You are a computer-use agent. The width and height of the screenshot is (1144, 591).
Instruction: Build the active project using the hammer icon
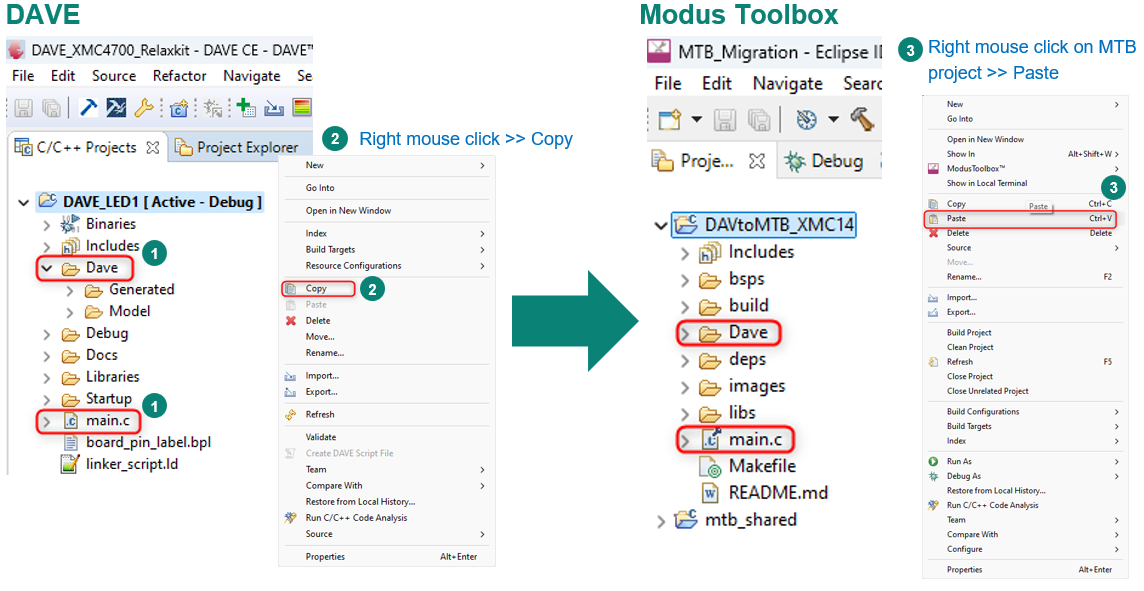click(88, 107)
